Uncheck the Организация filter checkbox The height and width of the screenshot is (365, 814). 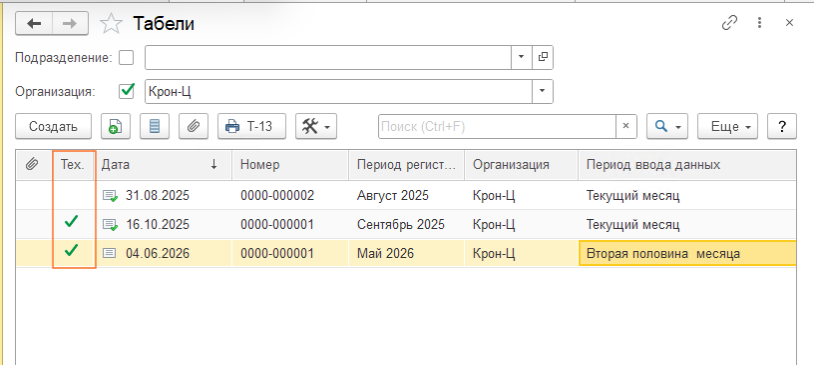126,91
